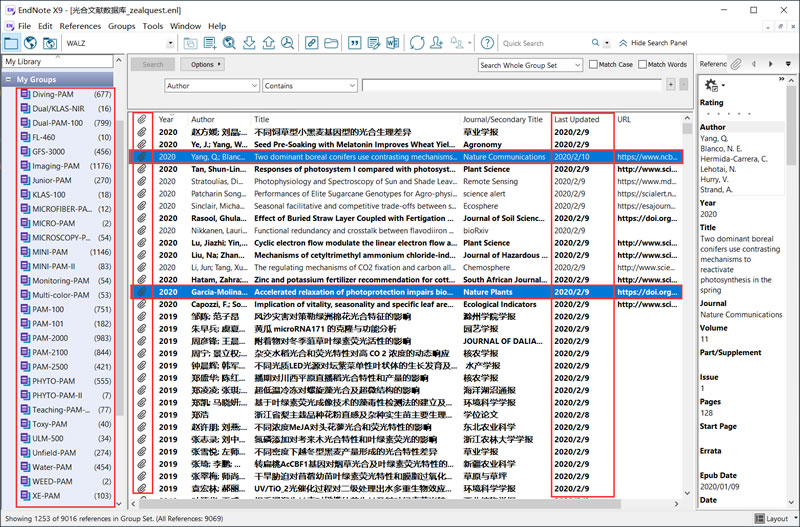
Task: Click the reference list vertical scrollbar
Action: [687, 300]
